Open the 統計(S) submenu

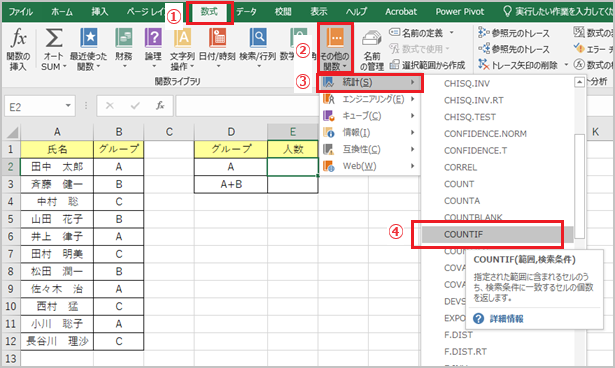(x=369, y=82)
